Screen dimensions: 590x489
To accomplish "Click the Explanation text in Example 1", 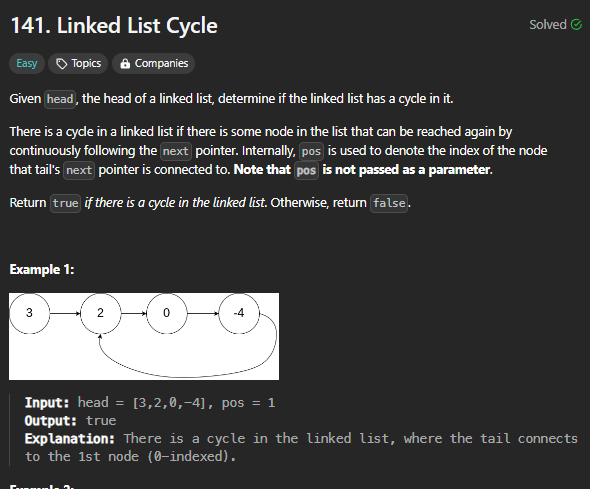I will coord(301,448).
